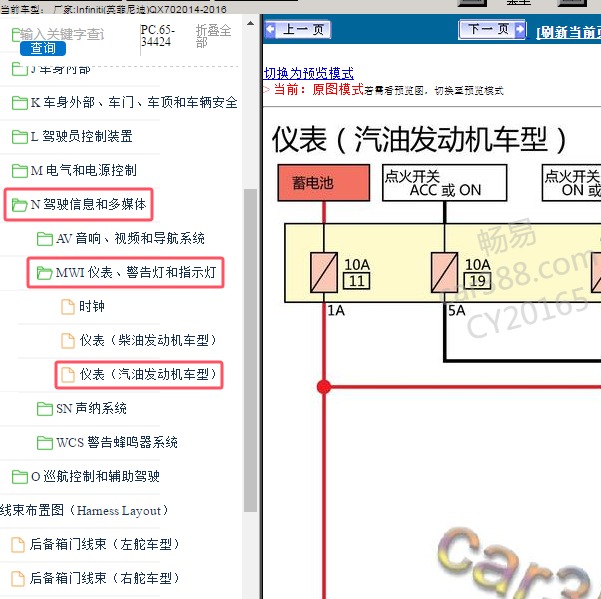Click folder icon beside K 车身外部
Viewport: 601px width, 599px height.
coord(20,103)
